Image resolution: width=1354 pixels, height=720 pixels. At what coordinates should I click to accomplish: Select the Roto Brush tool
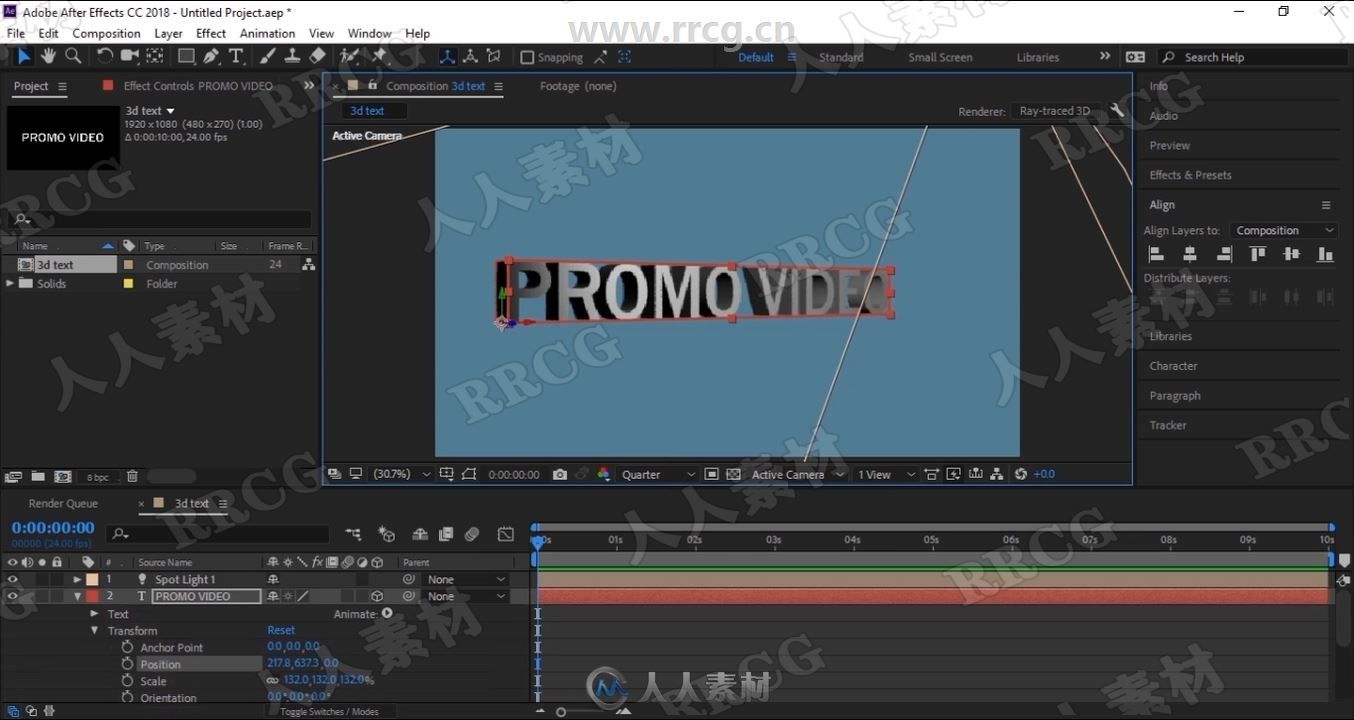click(349, 56)
